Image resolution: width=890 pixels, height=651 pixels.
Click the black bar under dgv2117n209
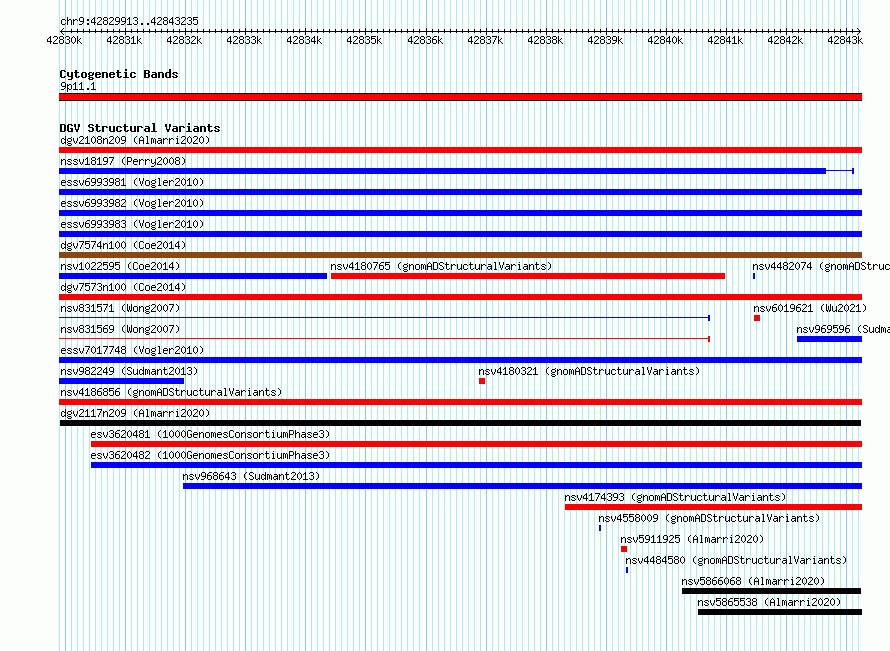click(460, 423)
